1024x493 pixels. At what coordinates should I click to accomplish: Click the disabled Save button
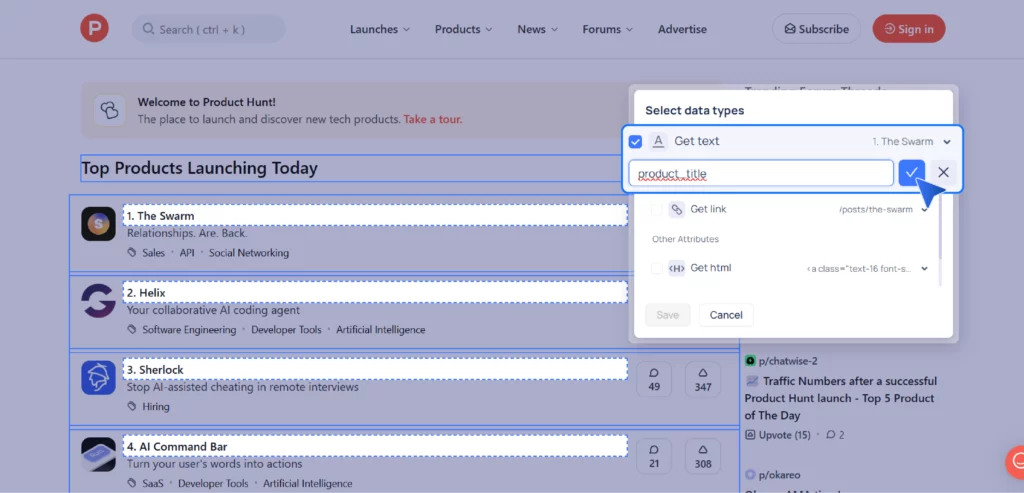click(667, 315)
